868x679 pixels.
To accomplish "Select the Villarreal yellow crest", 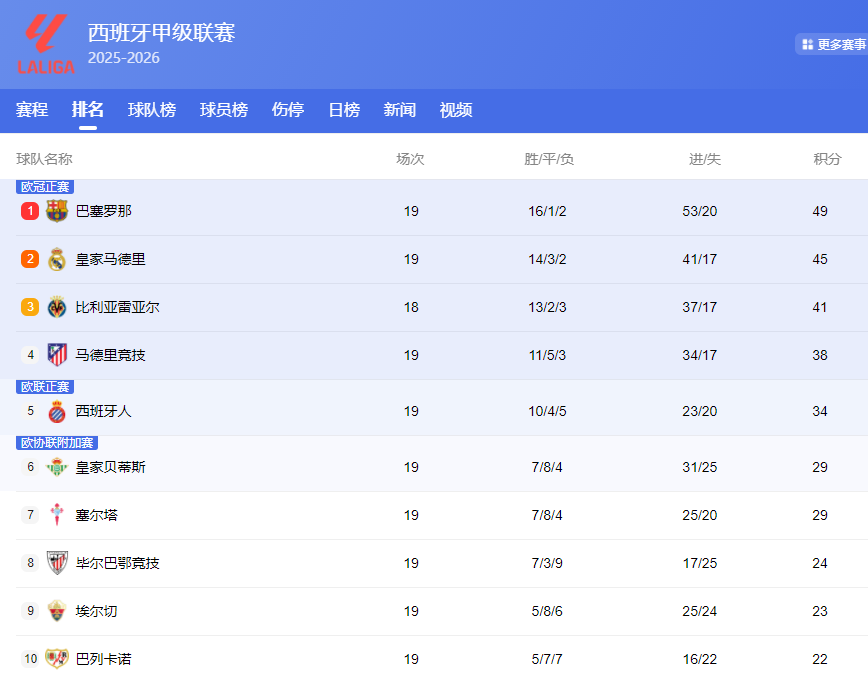I will (56, 307).
